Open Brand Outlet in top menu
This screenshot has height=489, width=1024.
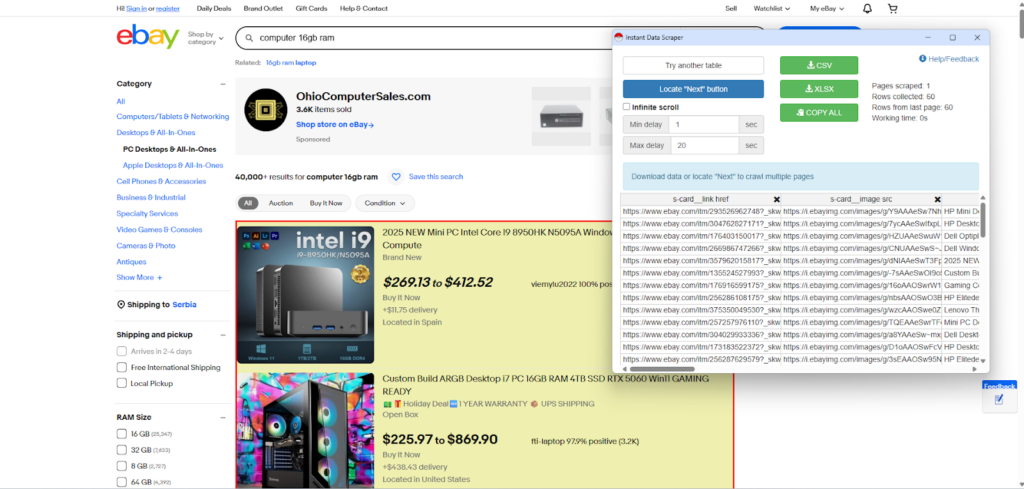click(x=263, y=8)
